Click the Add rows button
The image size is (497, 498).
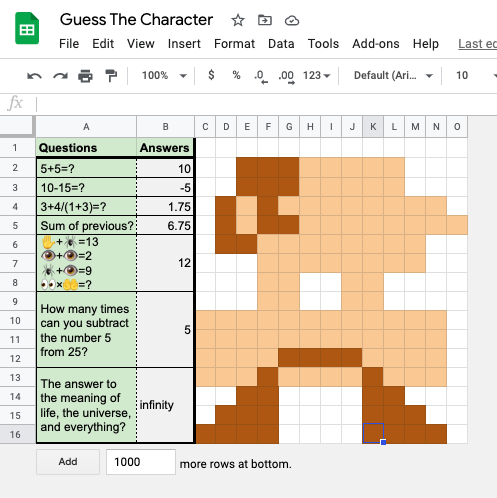[x=68, y=462]
